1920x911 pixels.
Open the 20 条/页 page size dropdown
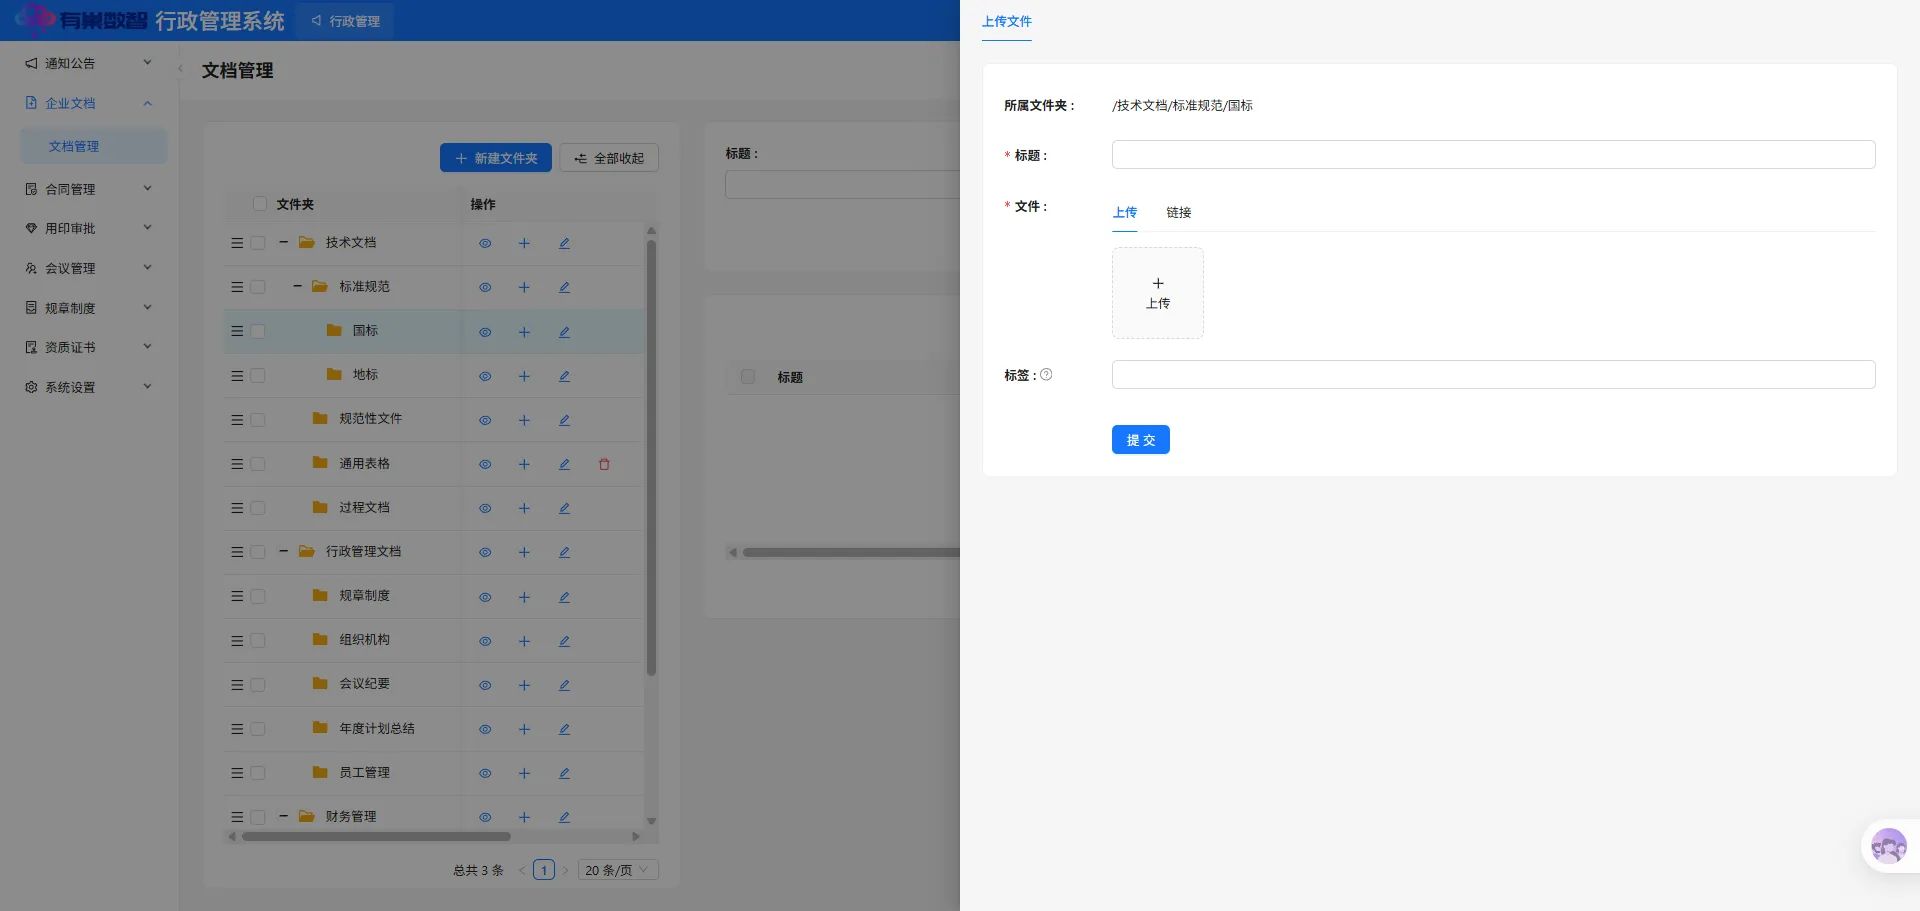[618, 870]
